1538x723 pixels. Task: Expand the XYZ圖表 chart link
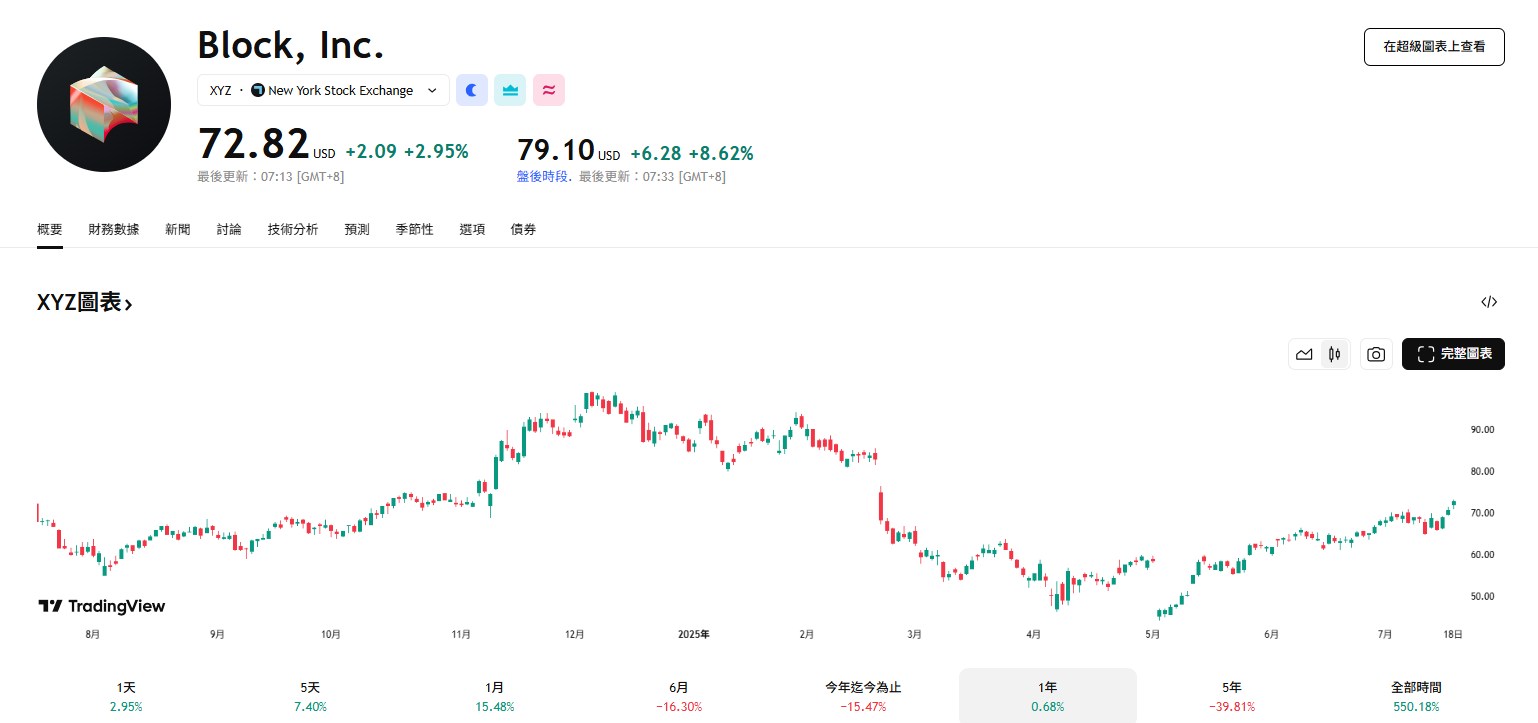click(x=85, y=301)
